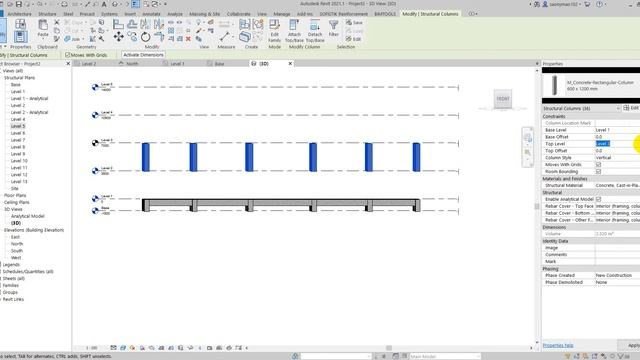Open the Measure tool
Screen dimensions: 640x360
(224, 37)
